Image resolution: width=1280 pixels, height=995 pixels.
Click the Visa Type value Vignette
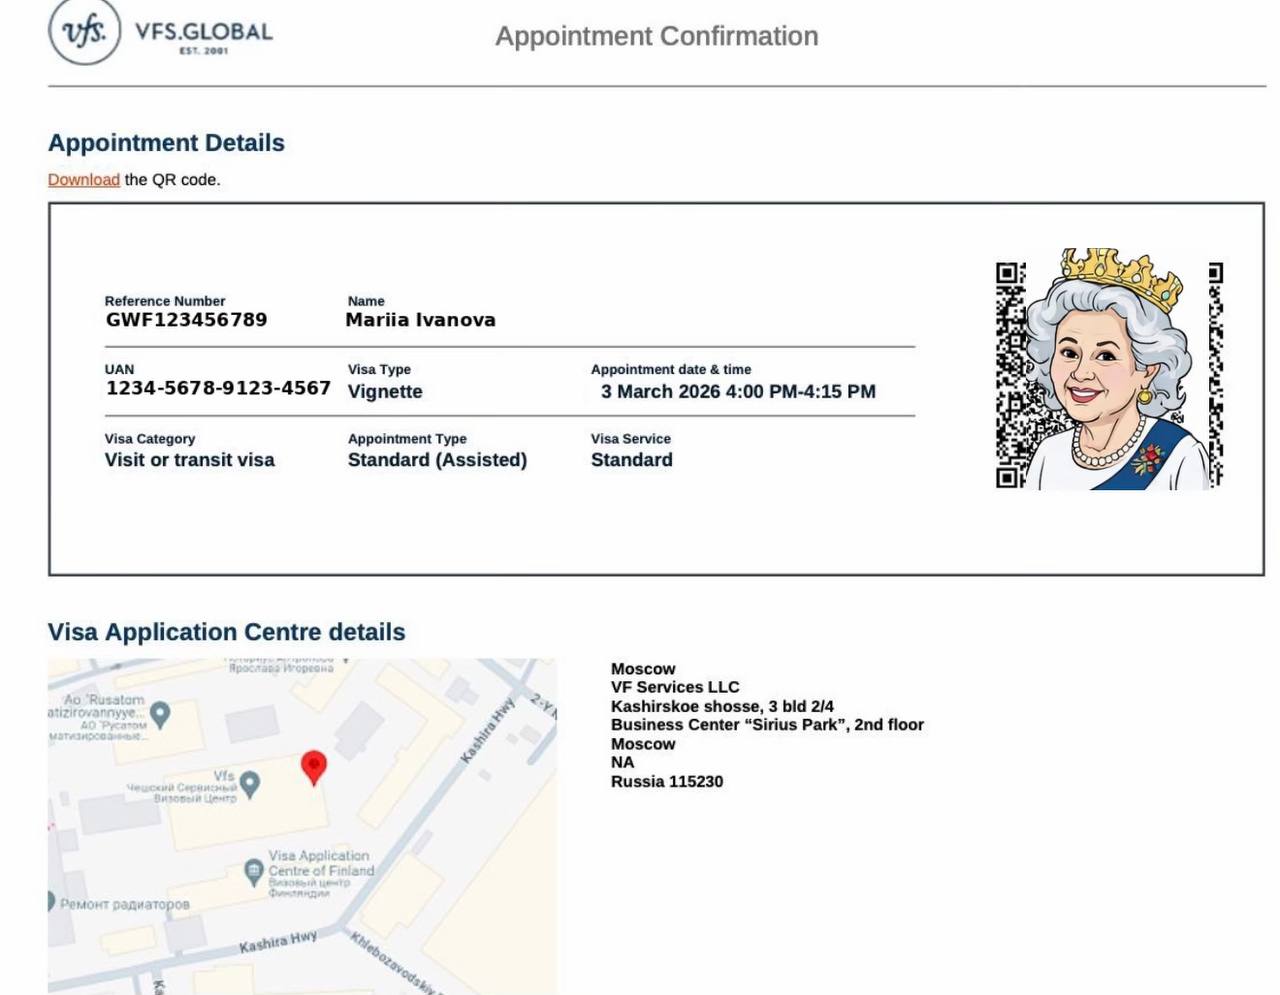[385, 392]
